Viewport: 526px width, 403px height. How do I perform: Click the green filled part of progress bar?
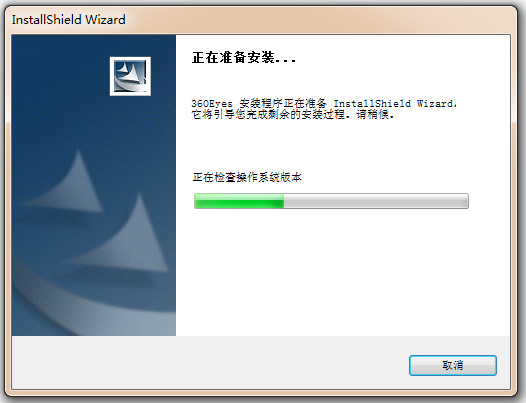(239, 201)
